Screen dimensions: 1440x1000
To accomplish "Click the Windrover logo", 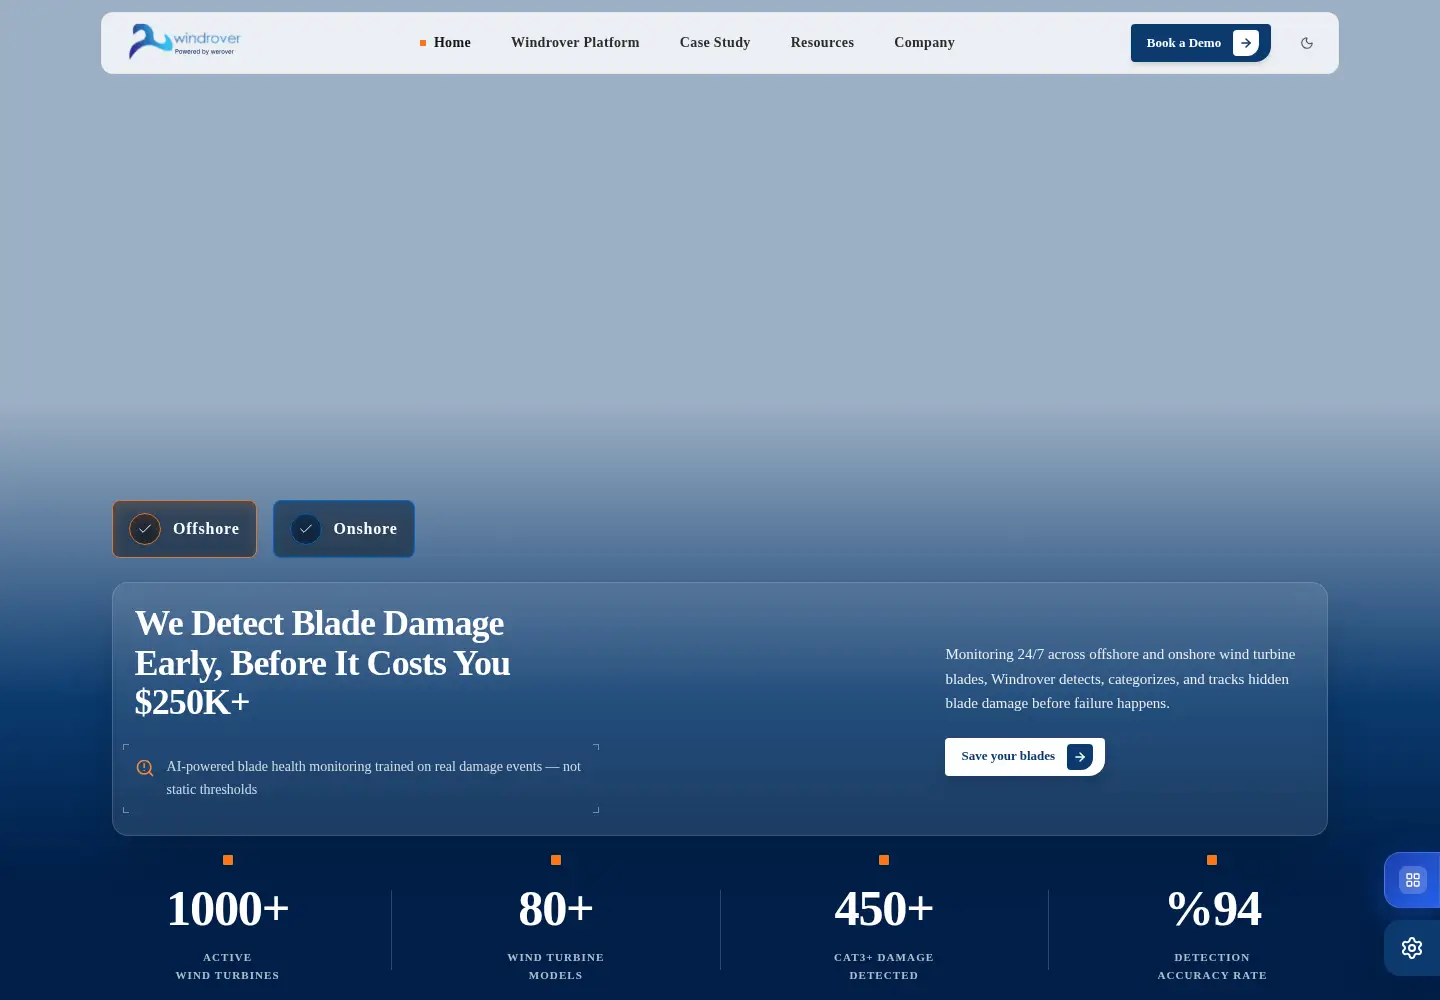I will click(x=185, y=42).
